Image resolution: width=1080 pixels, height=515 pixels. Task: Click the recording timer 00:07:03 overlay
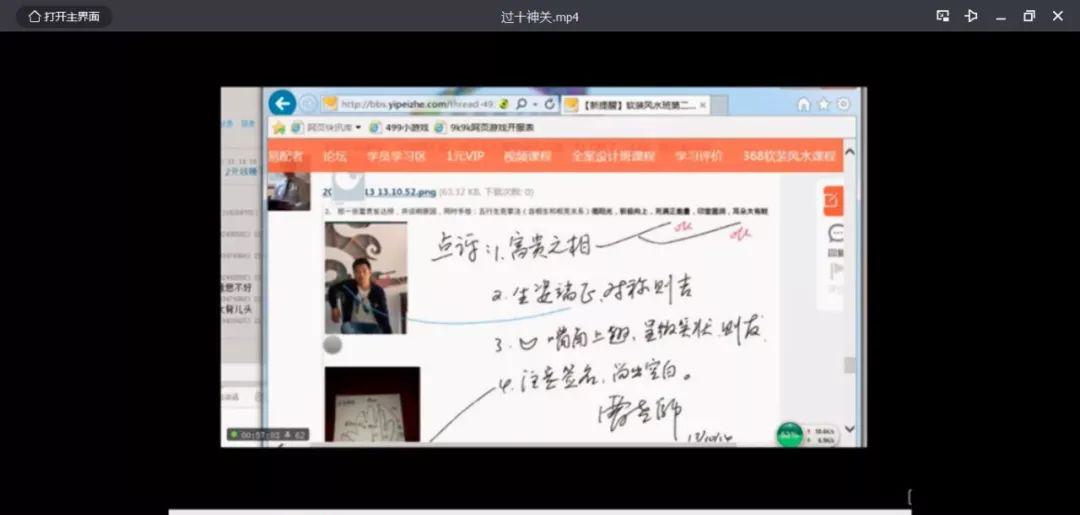point(269,434)
